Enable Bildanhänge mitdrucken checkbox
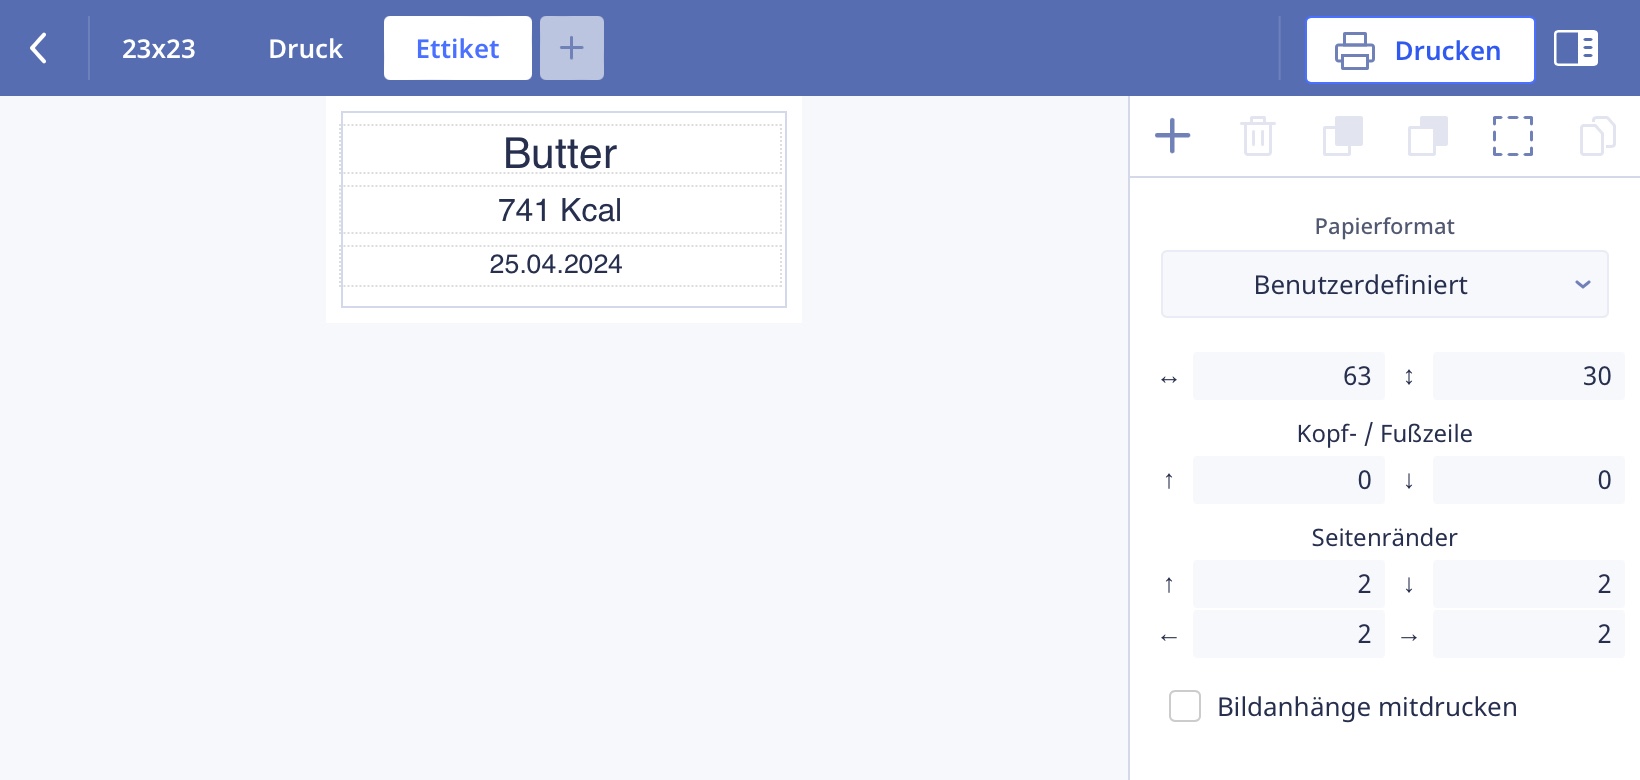1640x780 pixels. click(x=1185, y=706)
